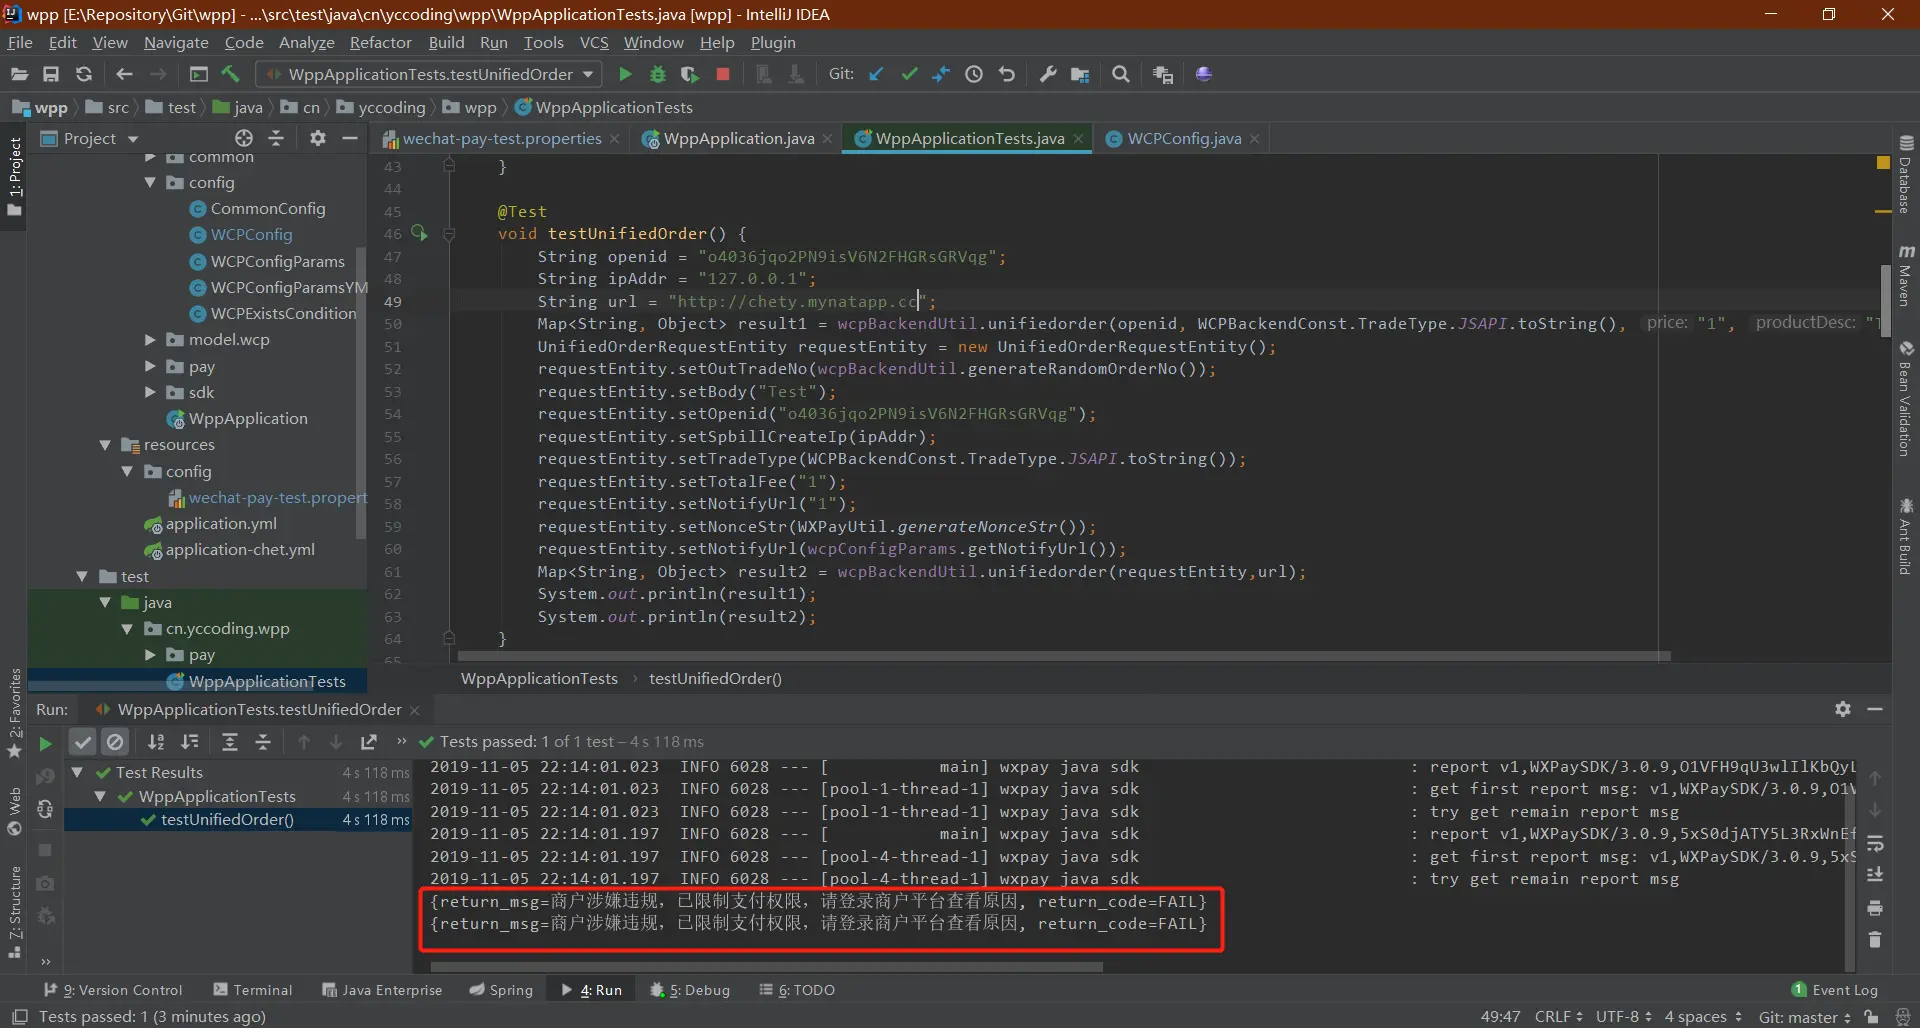1920x1028 pixels.
Task: Collapse the resources folder in project tree
Action: tap(105, 445)
